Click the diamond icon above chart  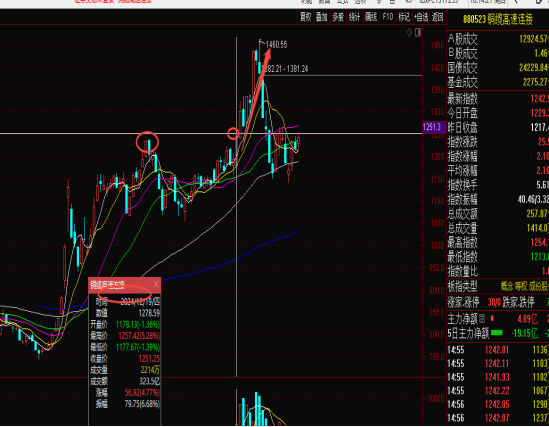(409, 33)
